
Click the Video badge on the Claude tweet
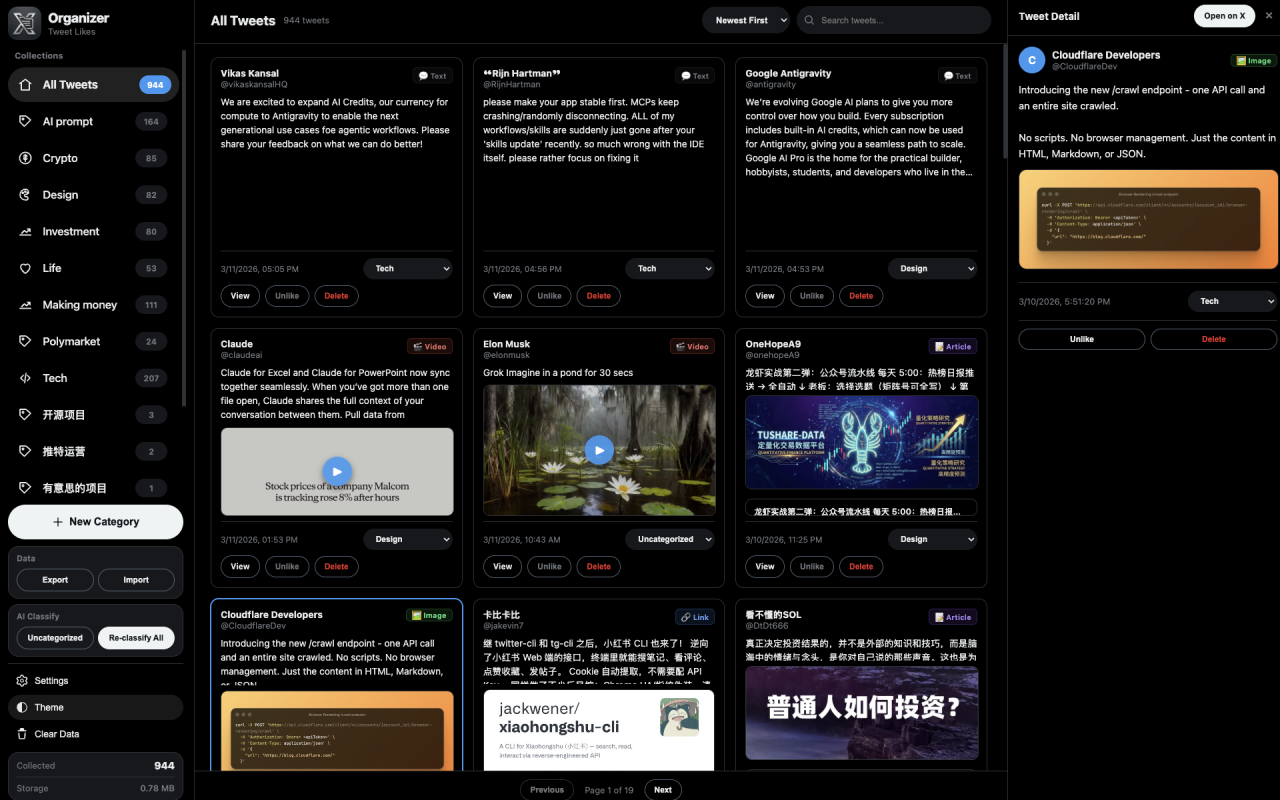click(x=430, y=347)
